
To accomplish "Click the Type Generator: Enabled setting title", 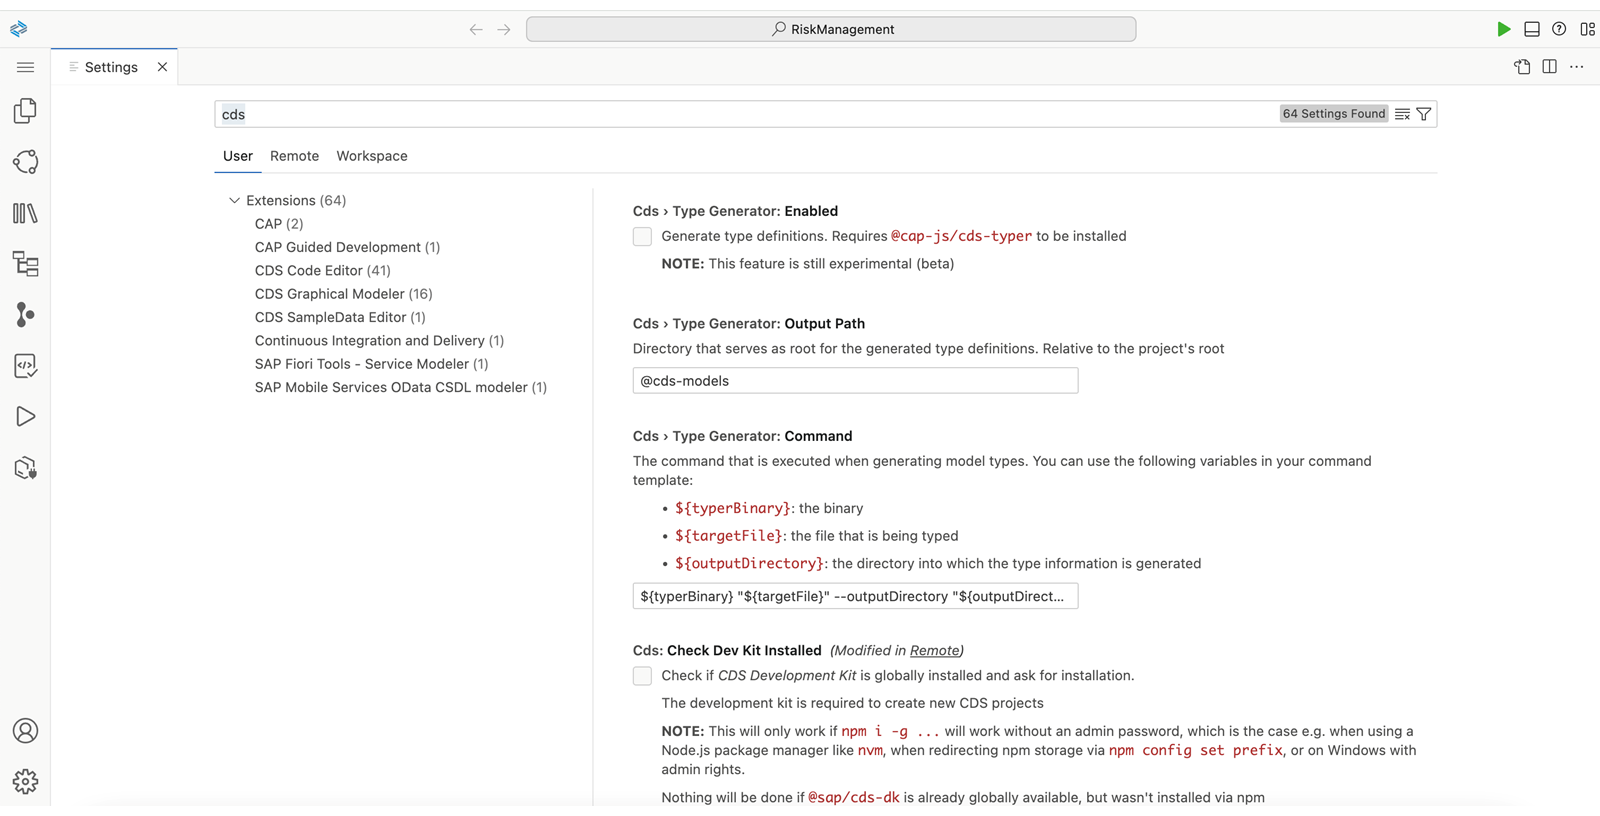I will tap(735, 211).
